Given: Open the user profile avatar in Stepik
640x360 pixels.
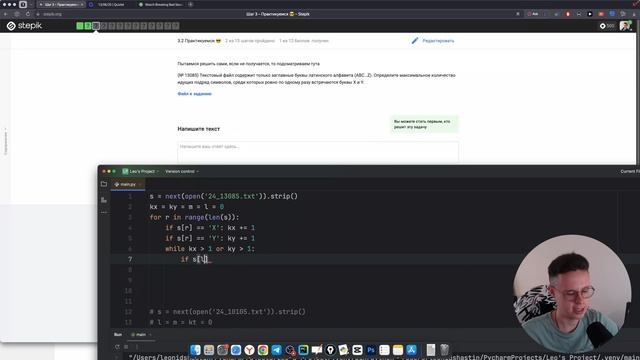Looking at the screenshot, I should tap(625, 26).
